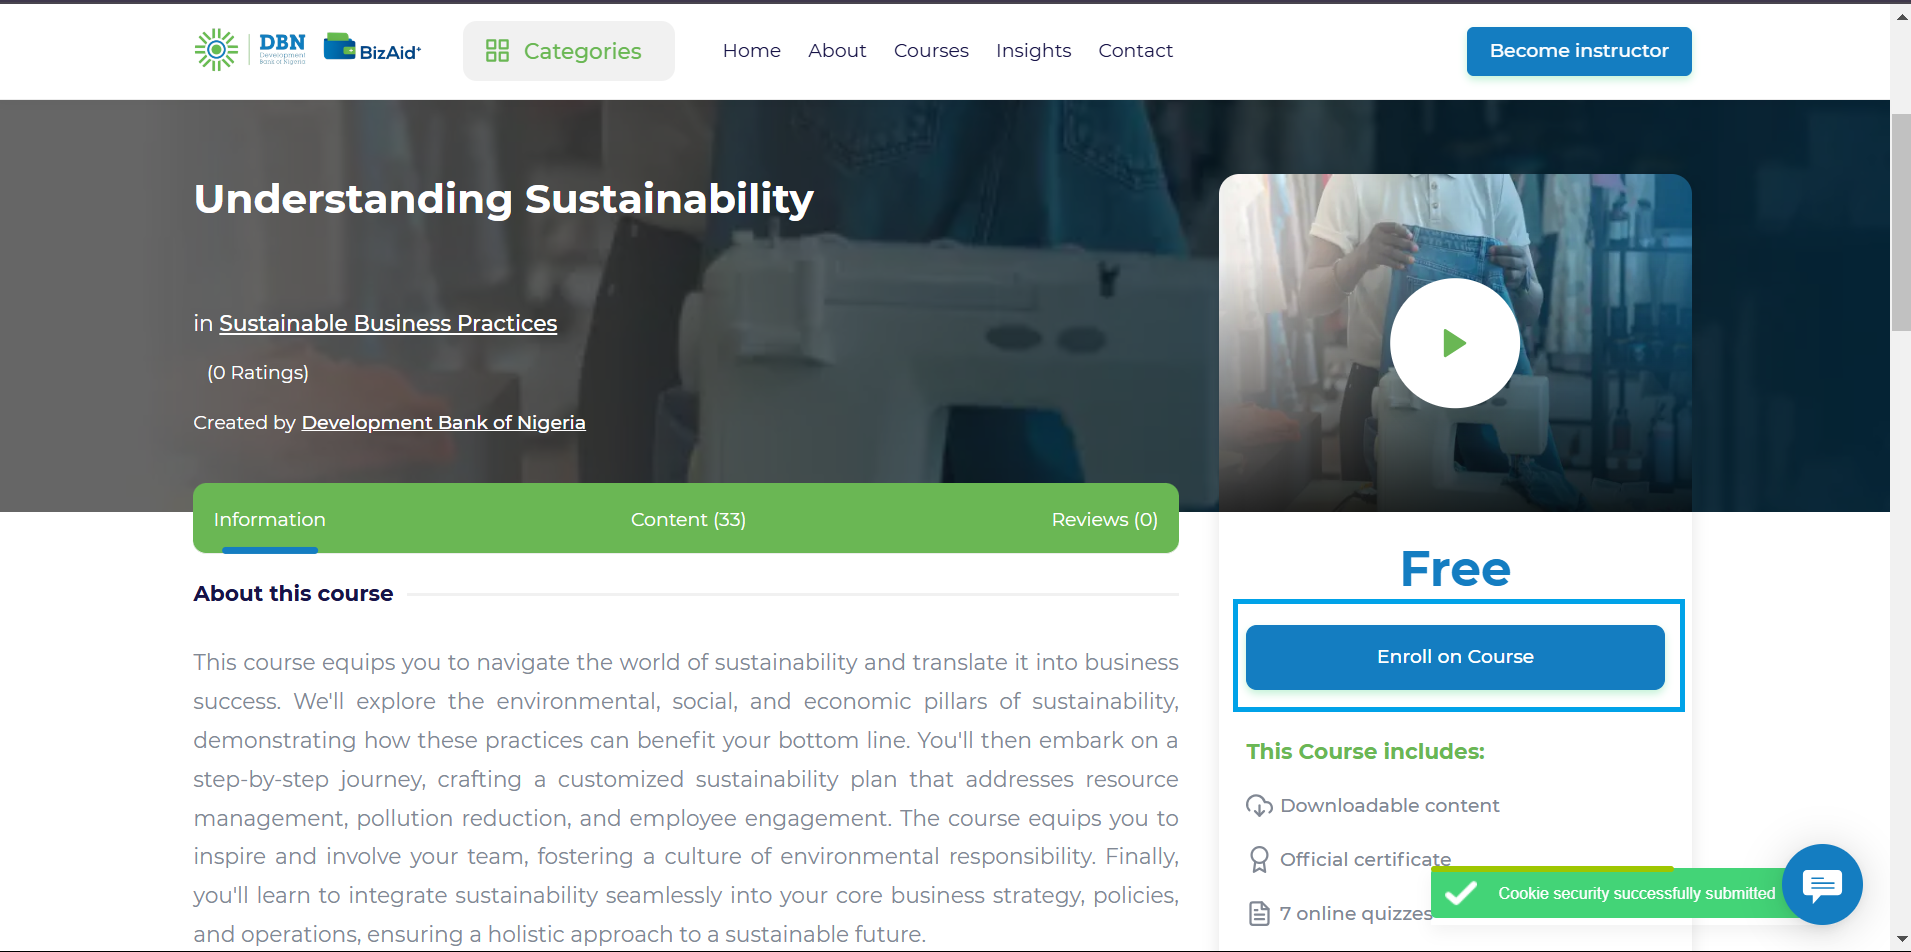Click the Categories grid icon
This screenshot has width=1911, height=952.
click(497, 51)
